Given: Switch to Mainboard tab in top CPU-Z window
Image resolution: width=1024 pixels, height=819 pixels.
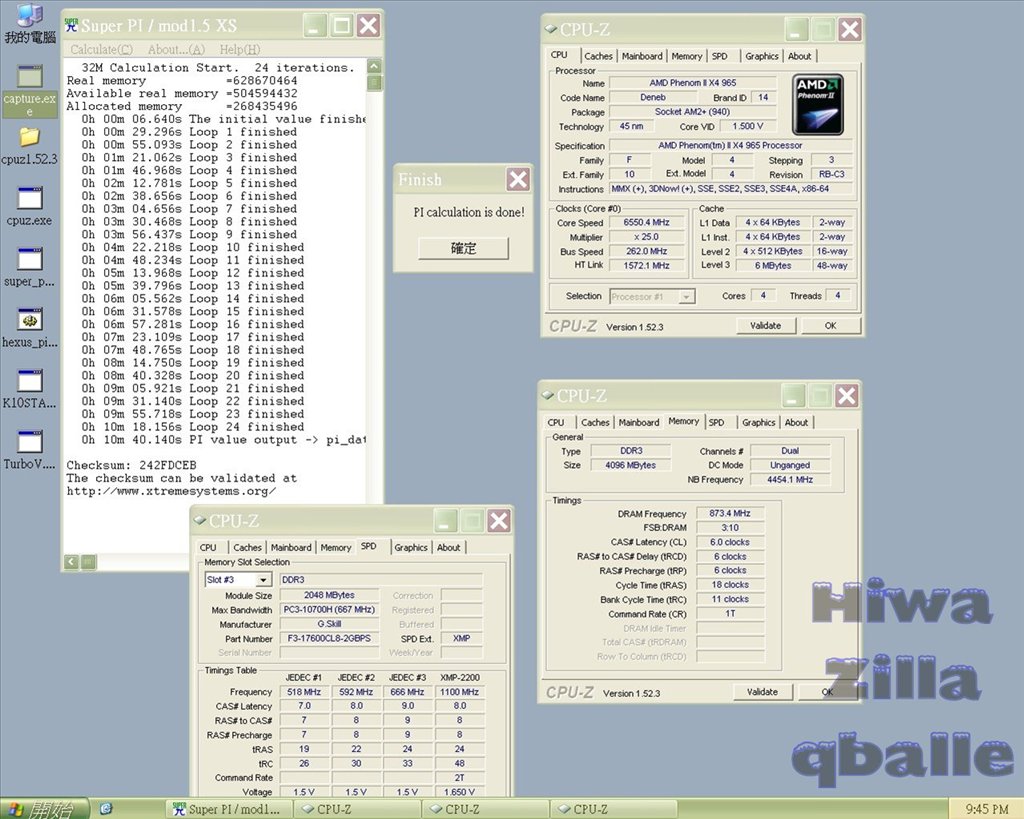Looking at the screenshot, I should pyautogui.click(x=642, y=56).
